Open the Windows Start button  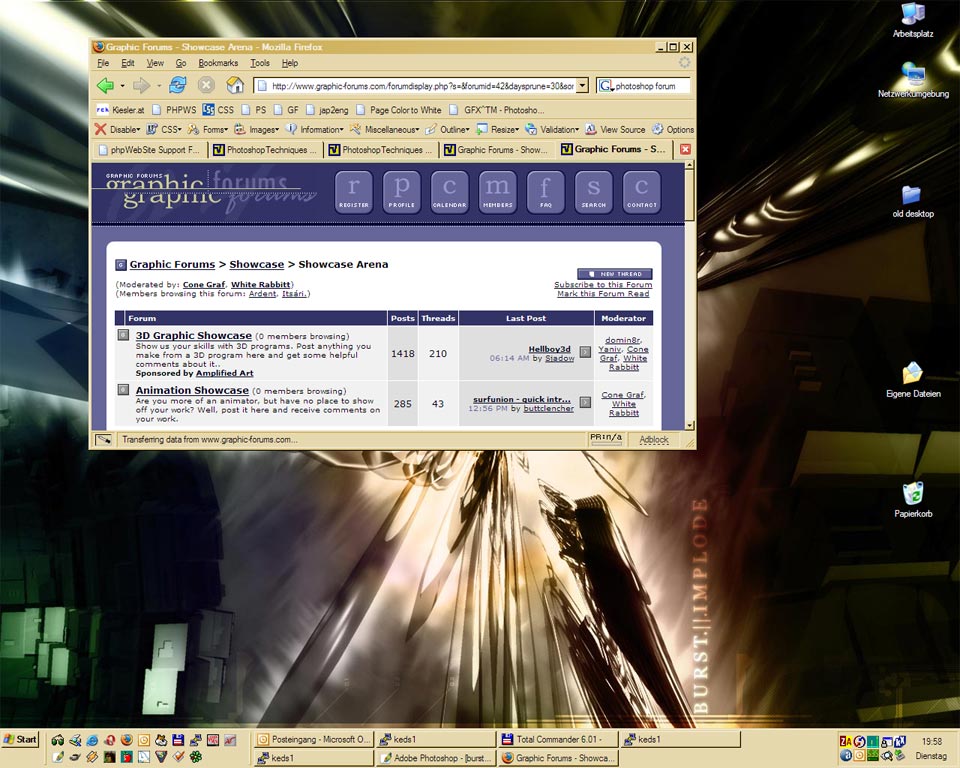point(20,739)
